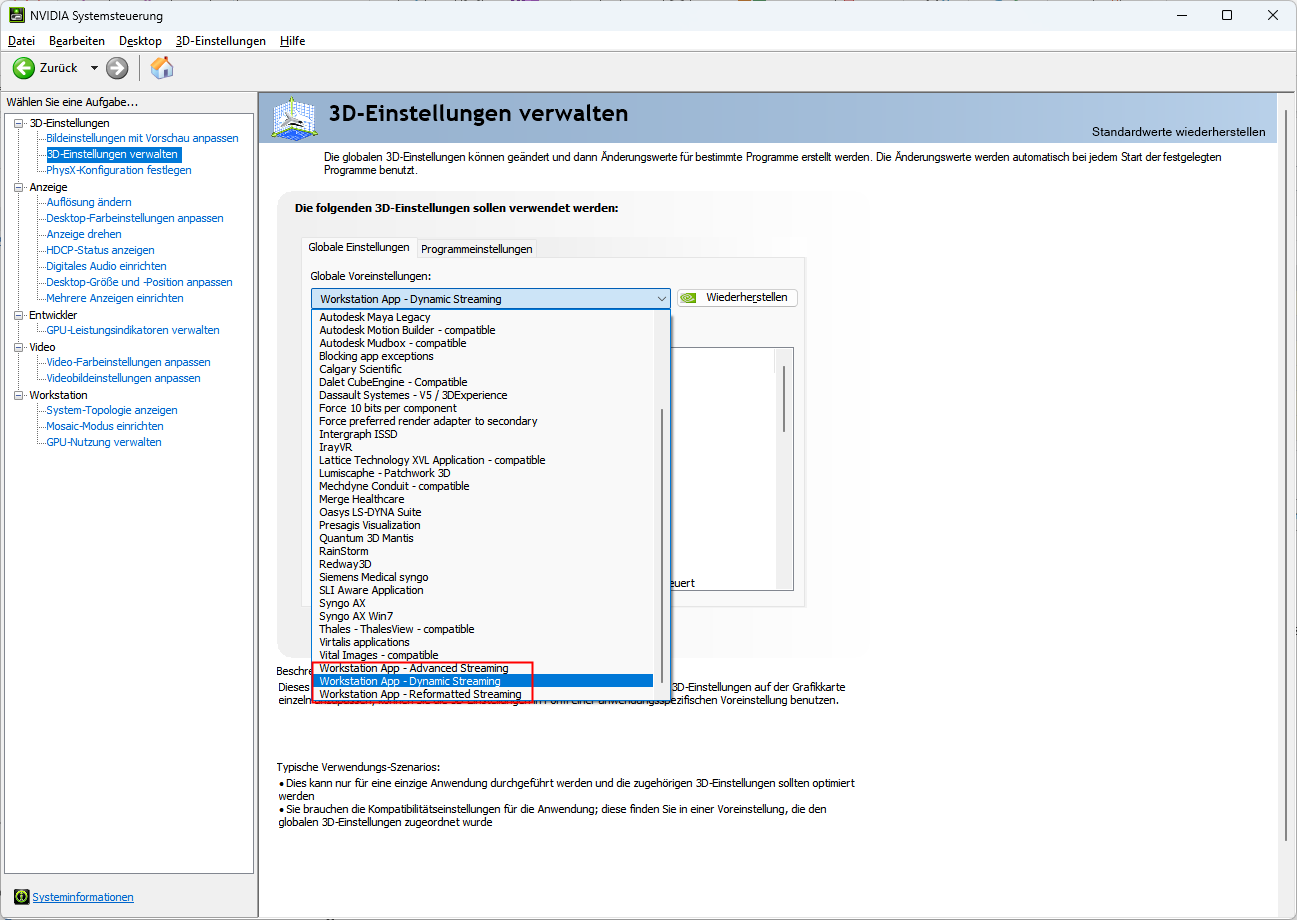The width and height of the screenshot is (1297, 920).
Task: Open Video-Farbeinstellungen anpassen
Action: pyautogui.click(x=128, y=362)
